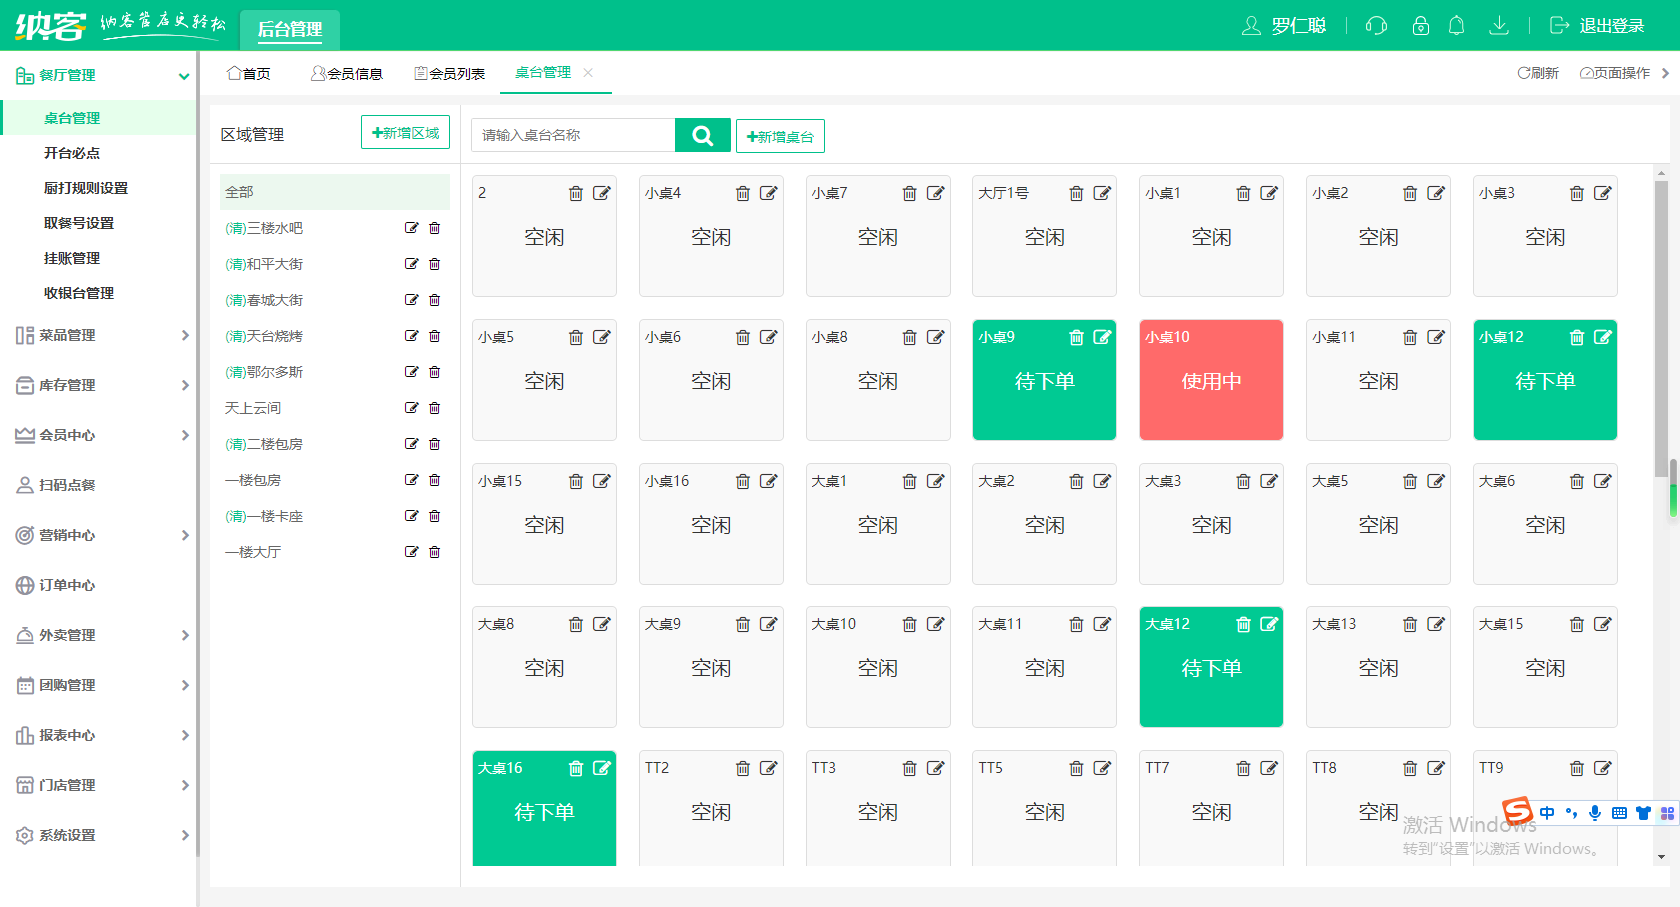Open the 页面操作 dropdown
This screenshot has height=907, width=1680.
click(1615, 73)
